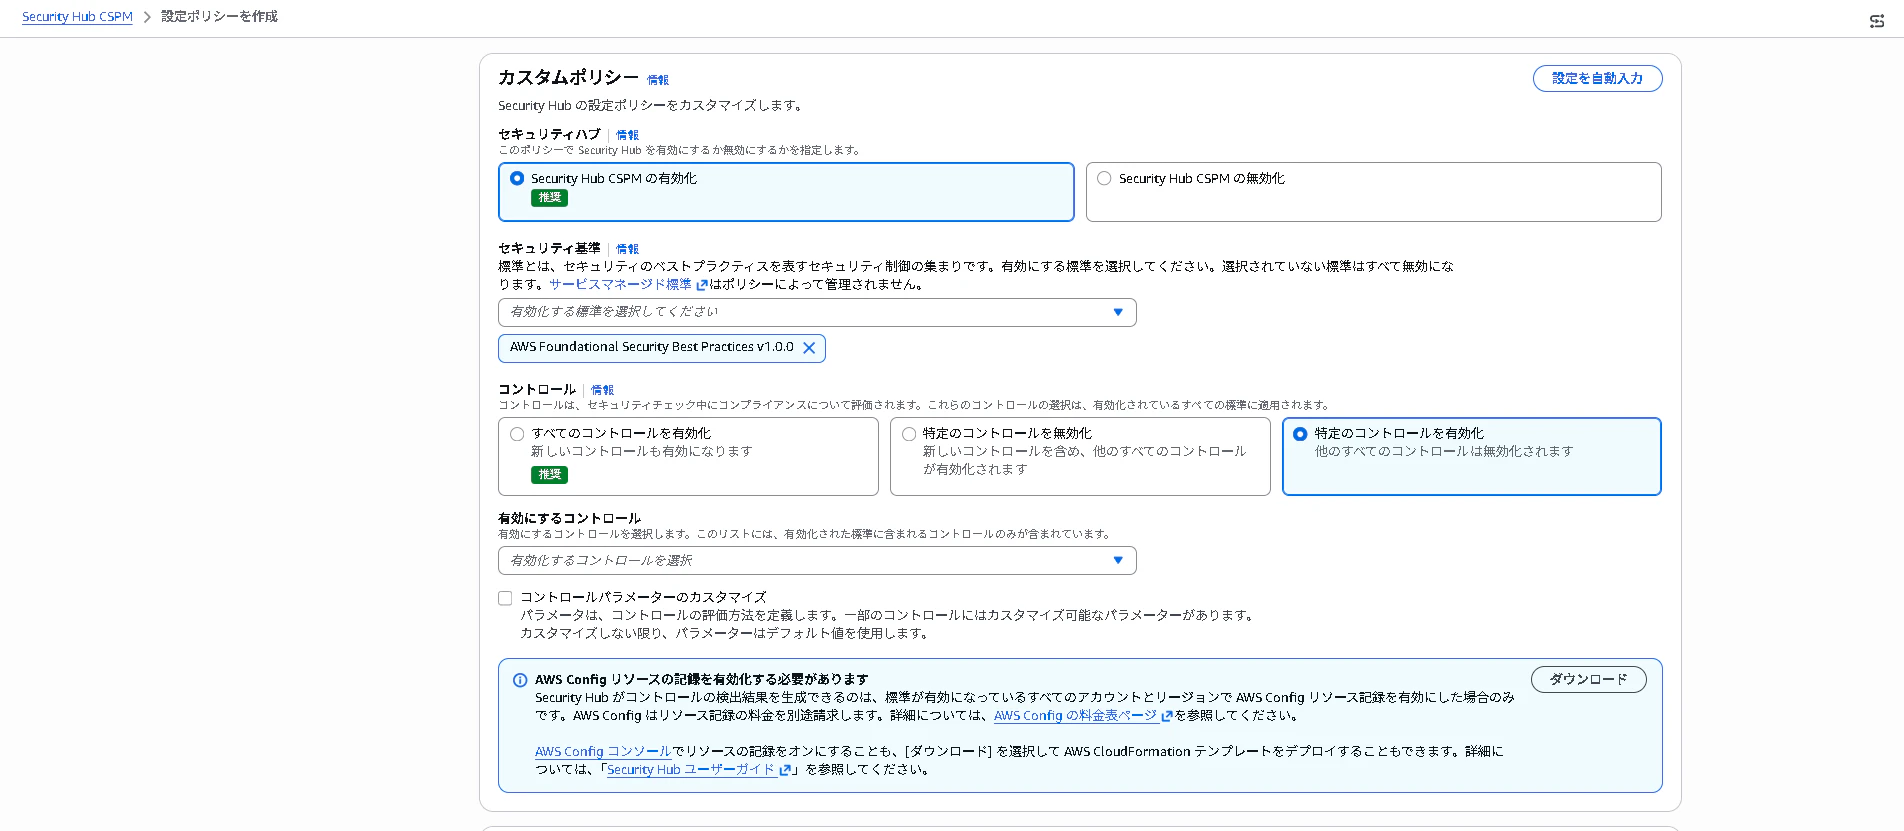Click external-link icon after サービスマネージド標準
Viewport: 1904px width, 831px height.
point(702,285)
